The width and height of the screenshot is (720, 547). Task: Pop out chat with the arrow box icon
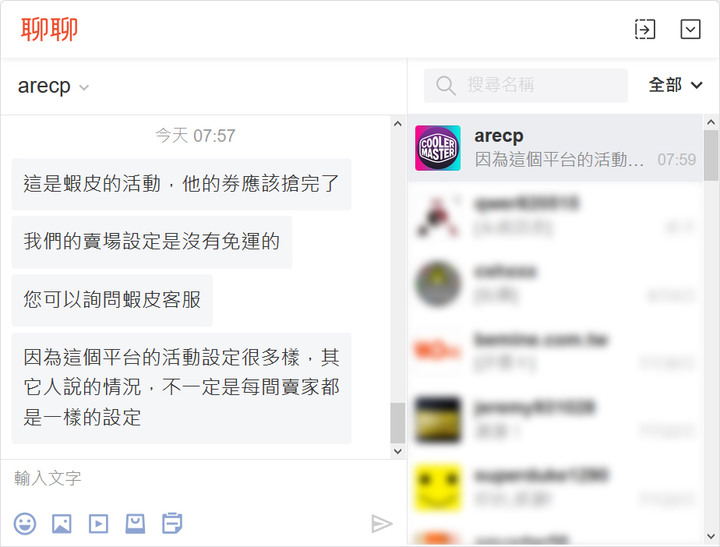click(645, 29)
